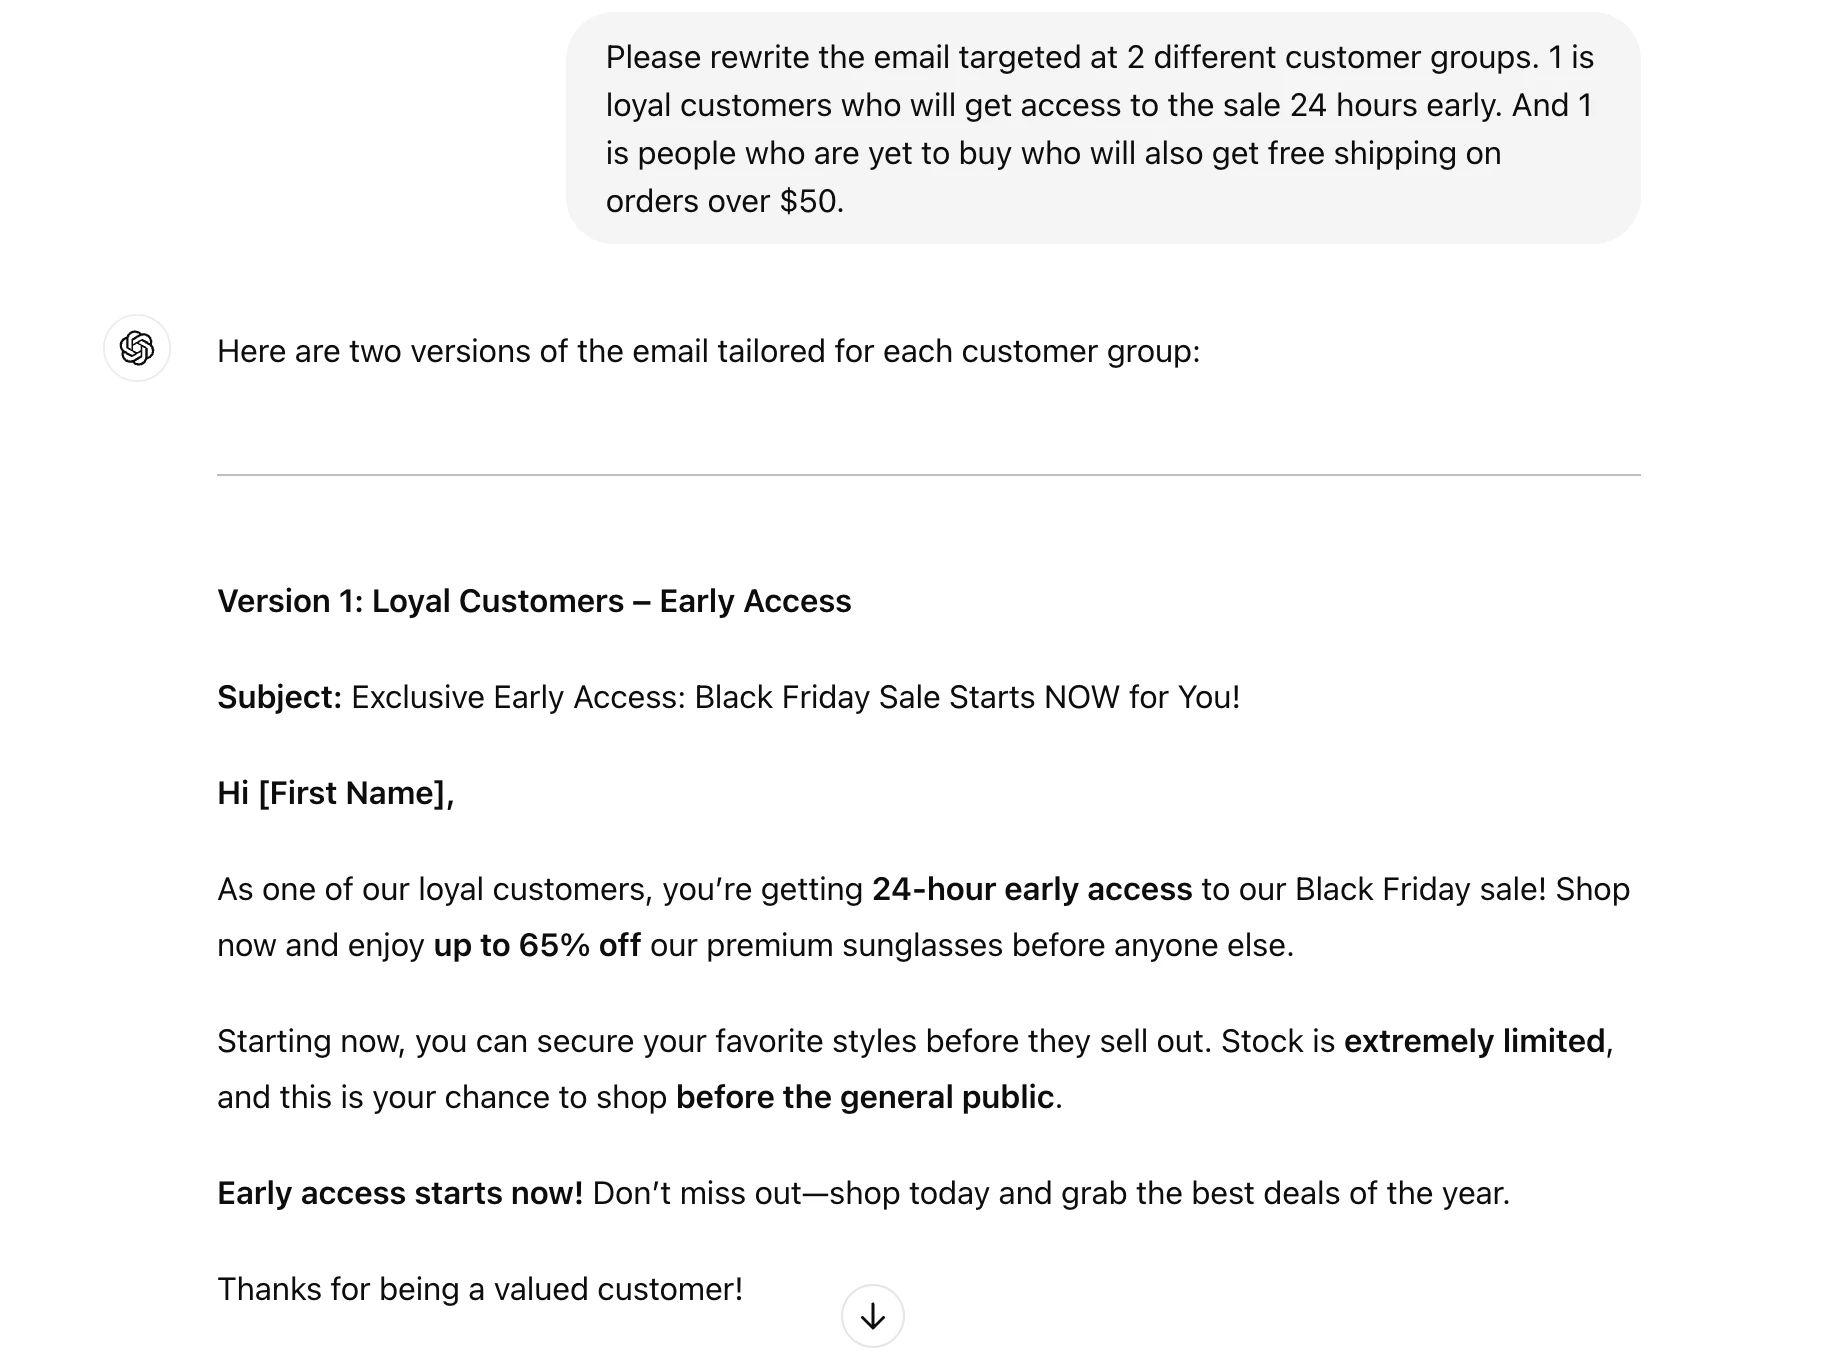Click the "Hi [First Name]," greeting
The image size is (1826, 1360).
pos(335,793)
